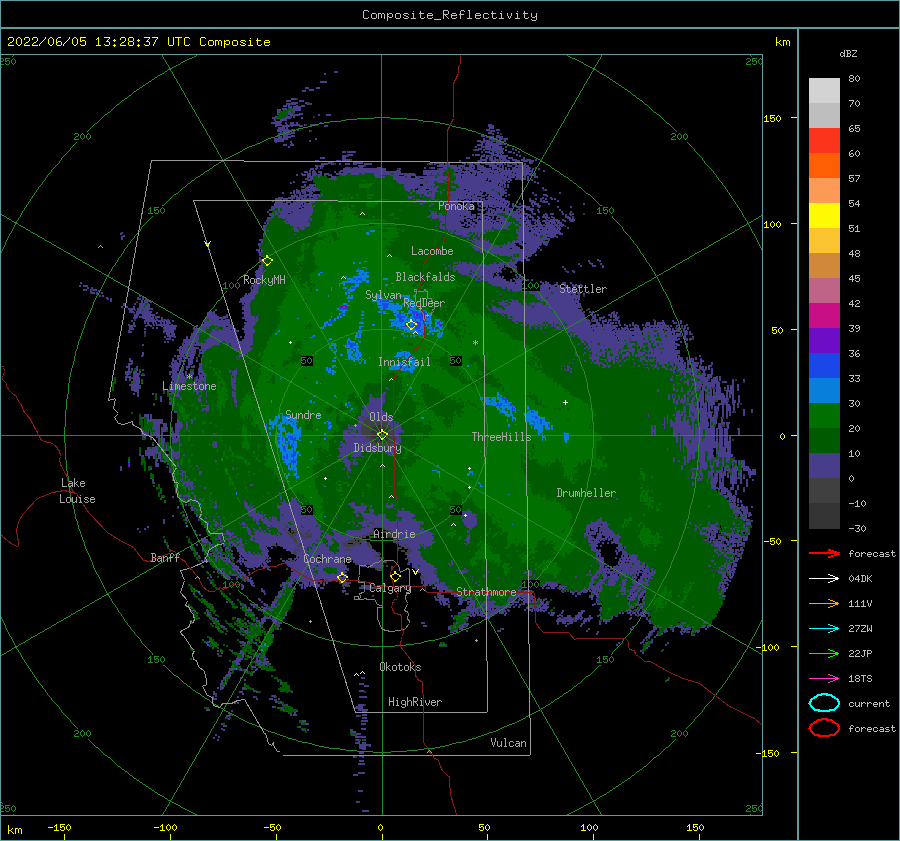
Task: Click the yellow diamond marker beside RockyMH
Action: pos(267,261)
